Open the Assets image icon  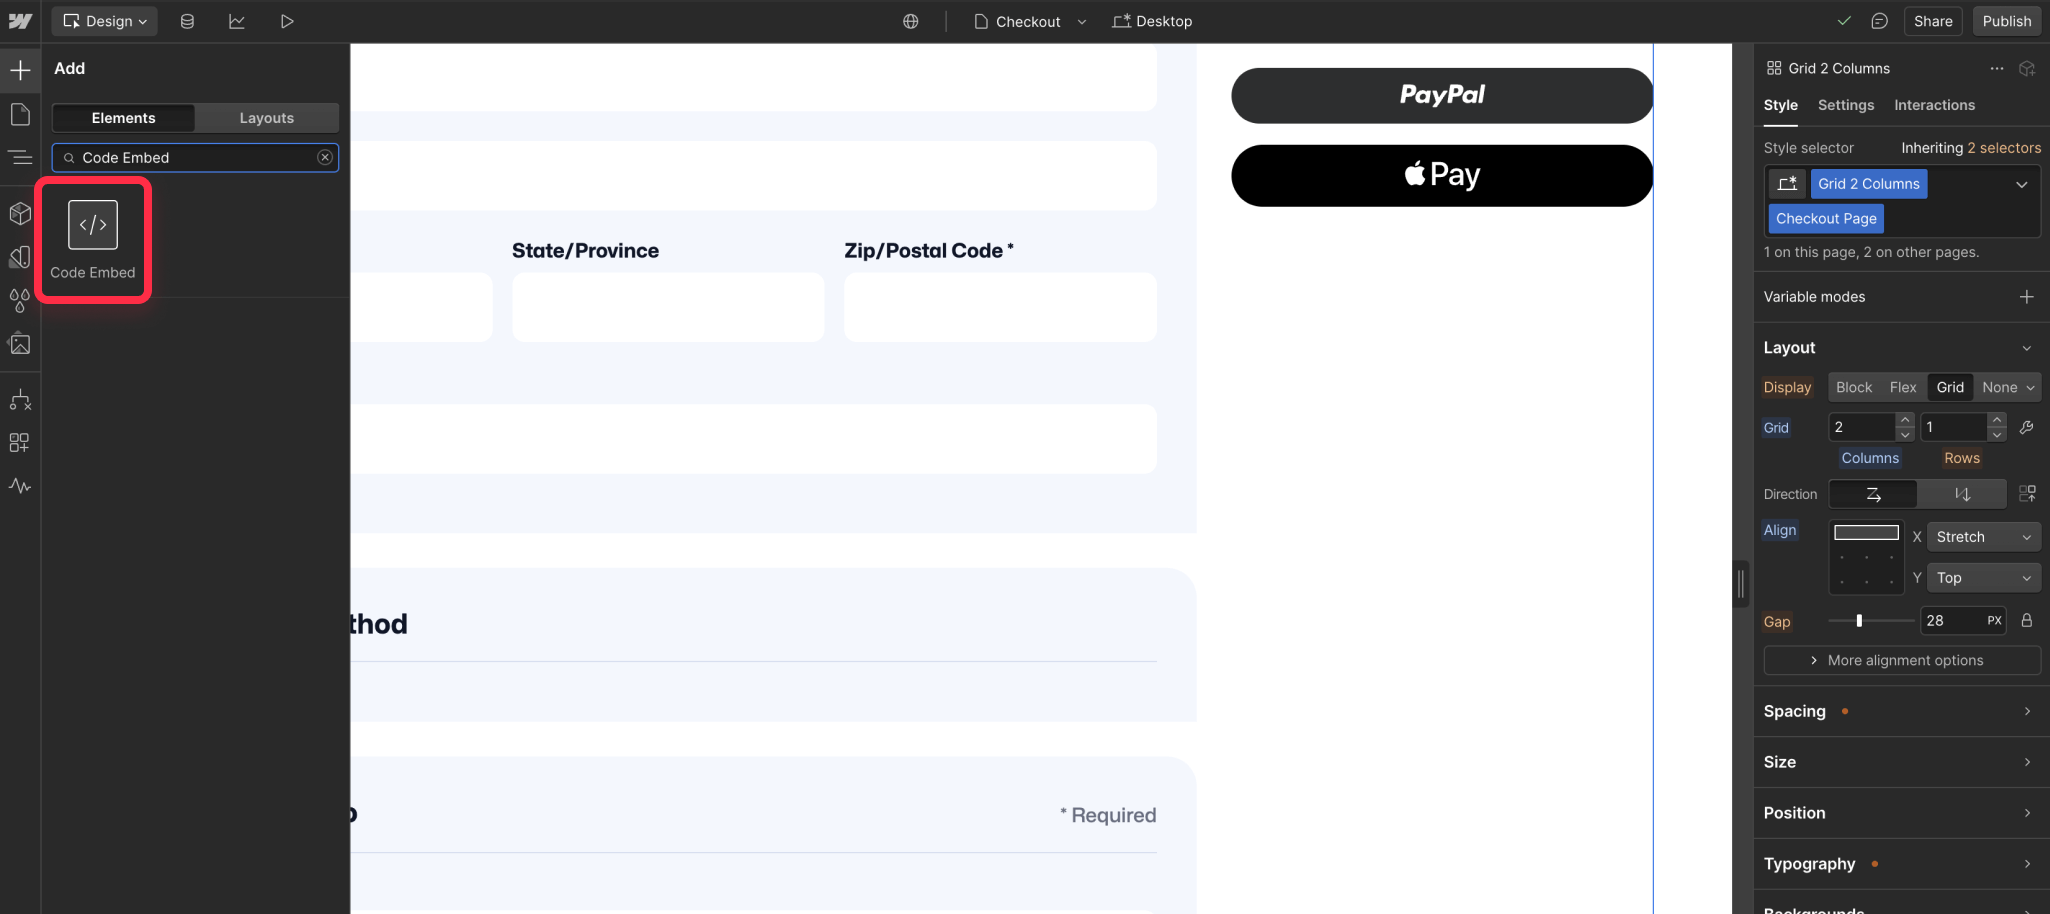coord(20,344)
